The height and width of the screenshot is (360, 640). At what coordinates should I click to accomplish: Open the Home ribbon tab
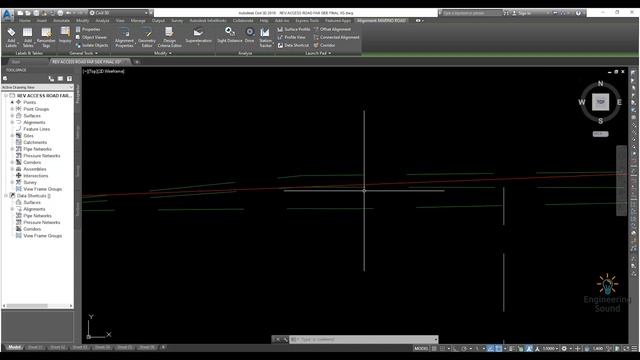coord(25,20)
